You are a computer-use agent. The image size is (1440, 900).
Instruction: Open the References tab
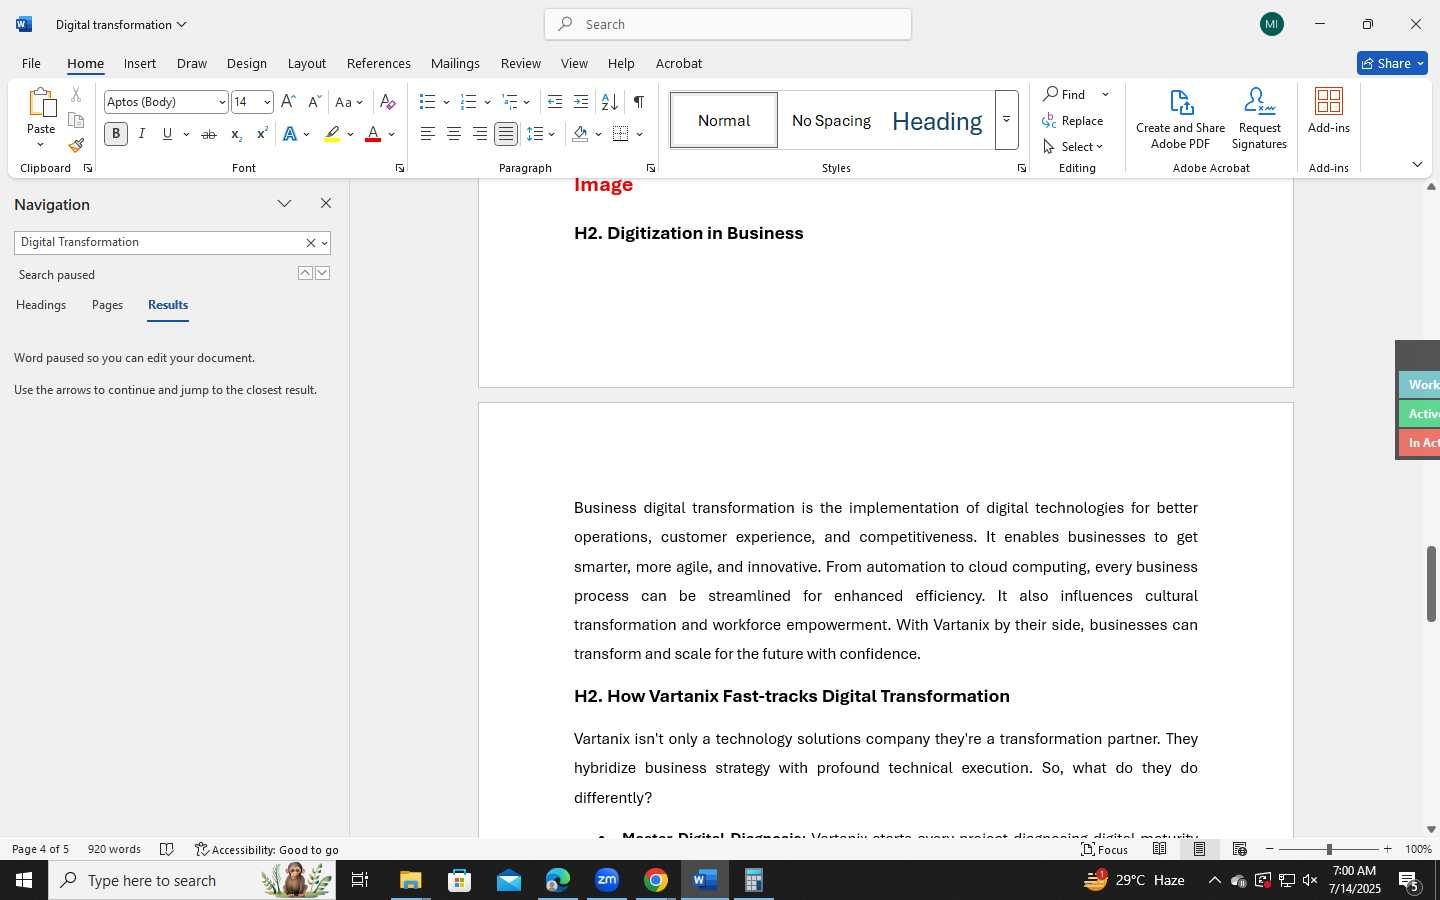pos(379,63)
